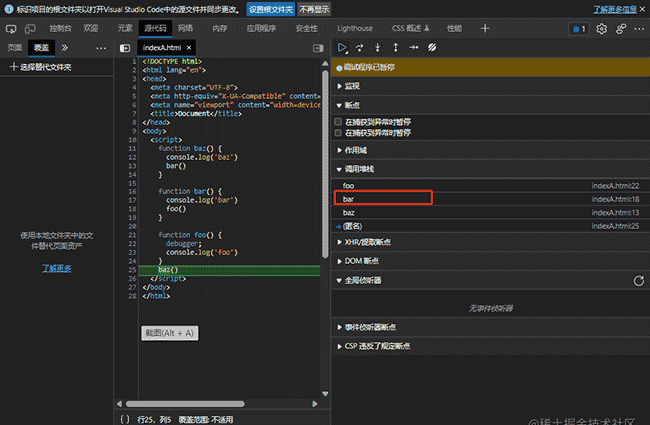650x425 pixels.
Task: Tick the exception checkbox directly above 作用域 header
Action: pyautogui.click(x=338, y=133)
